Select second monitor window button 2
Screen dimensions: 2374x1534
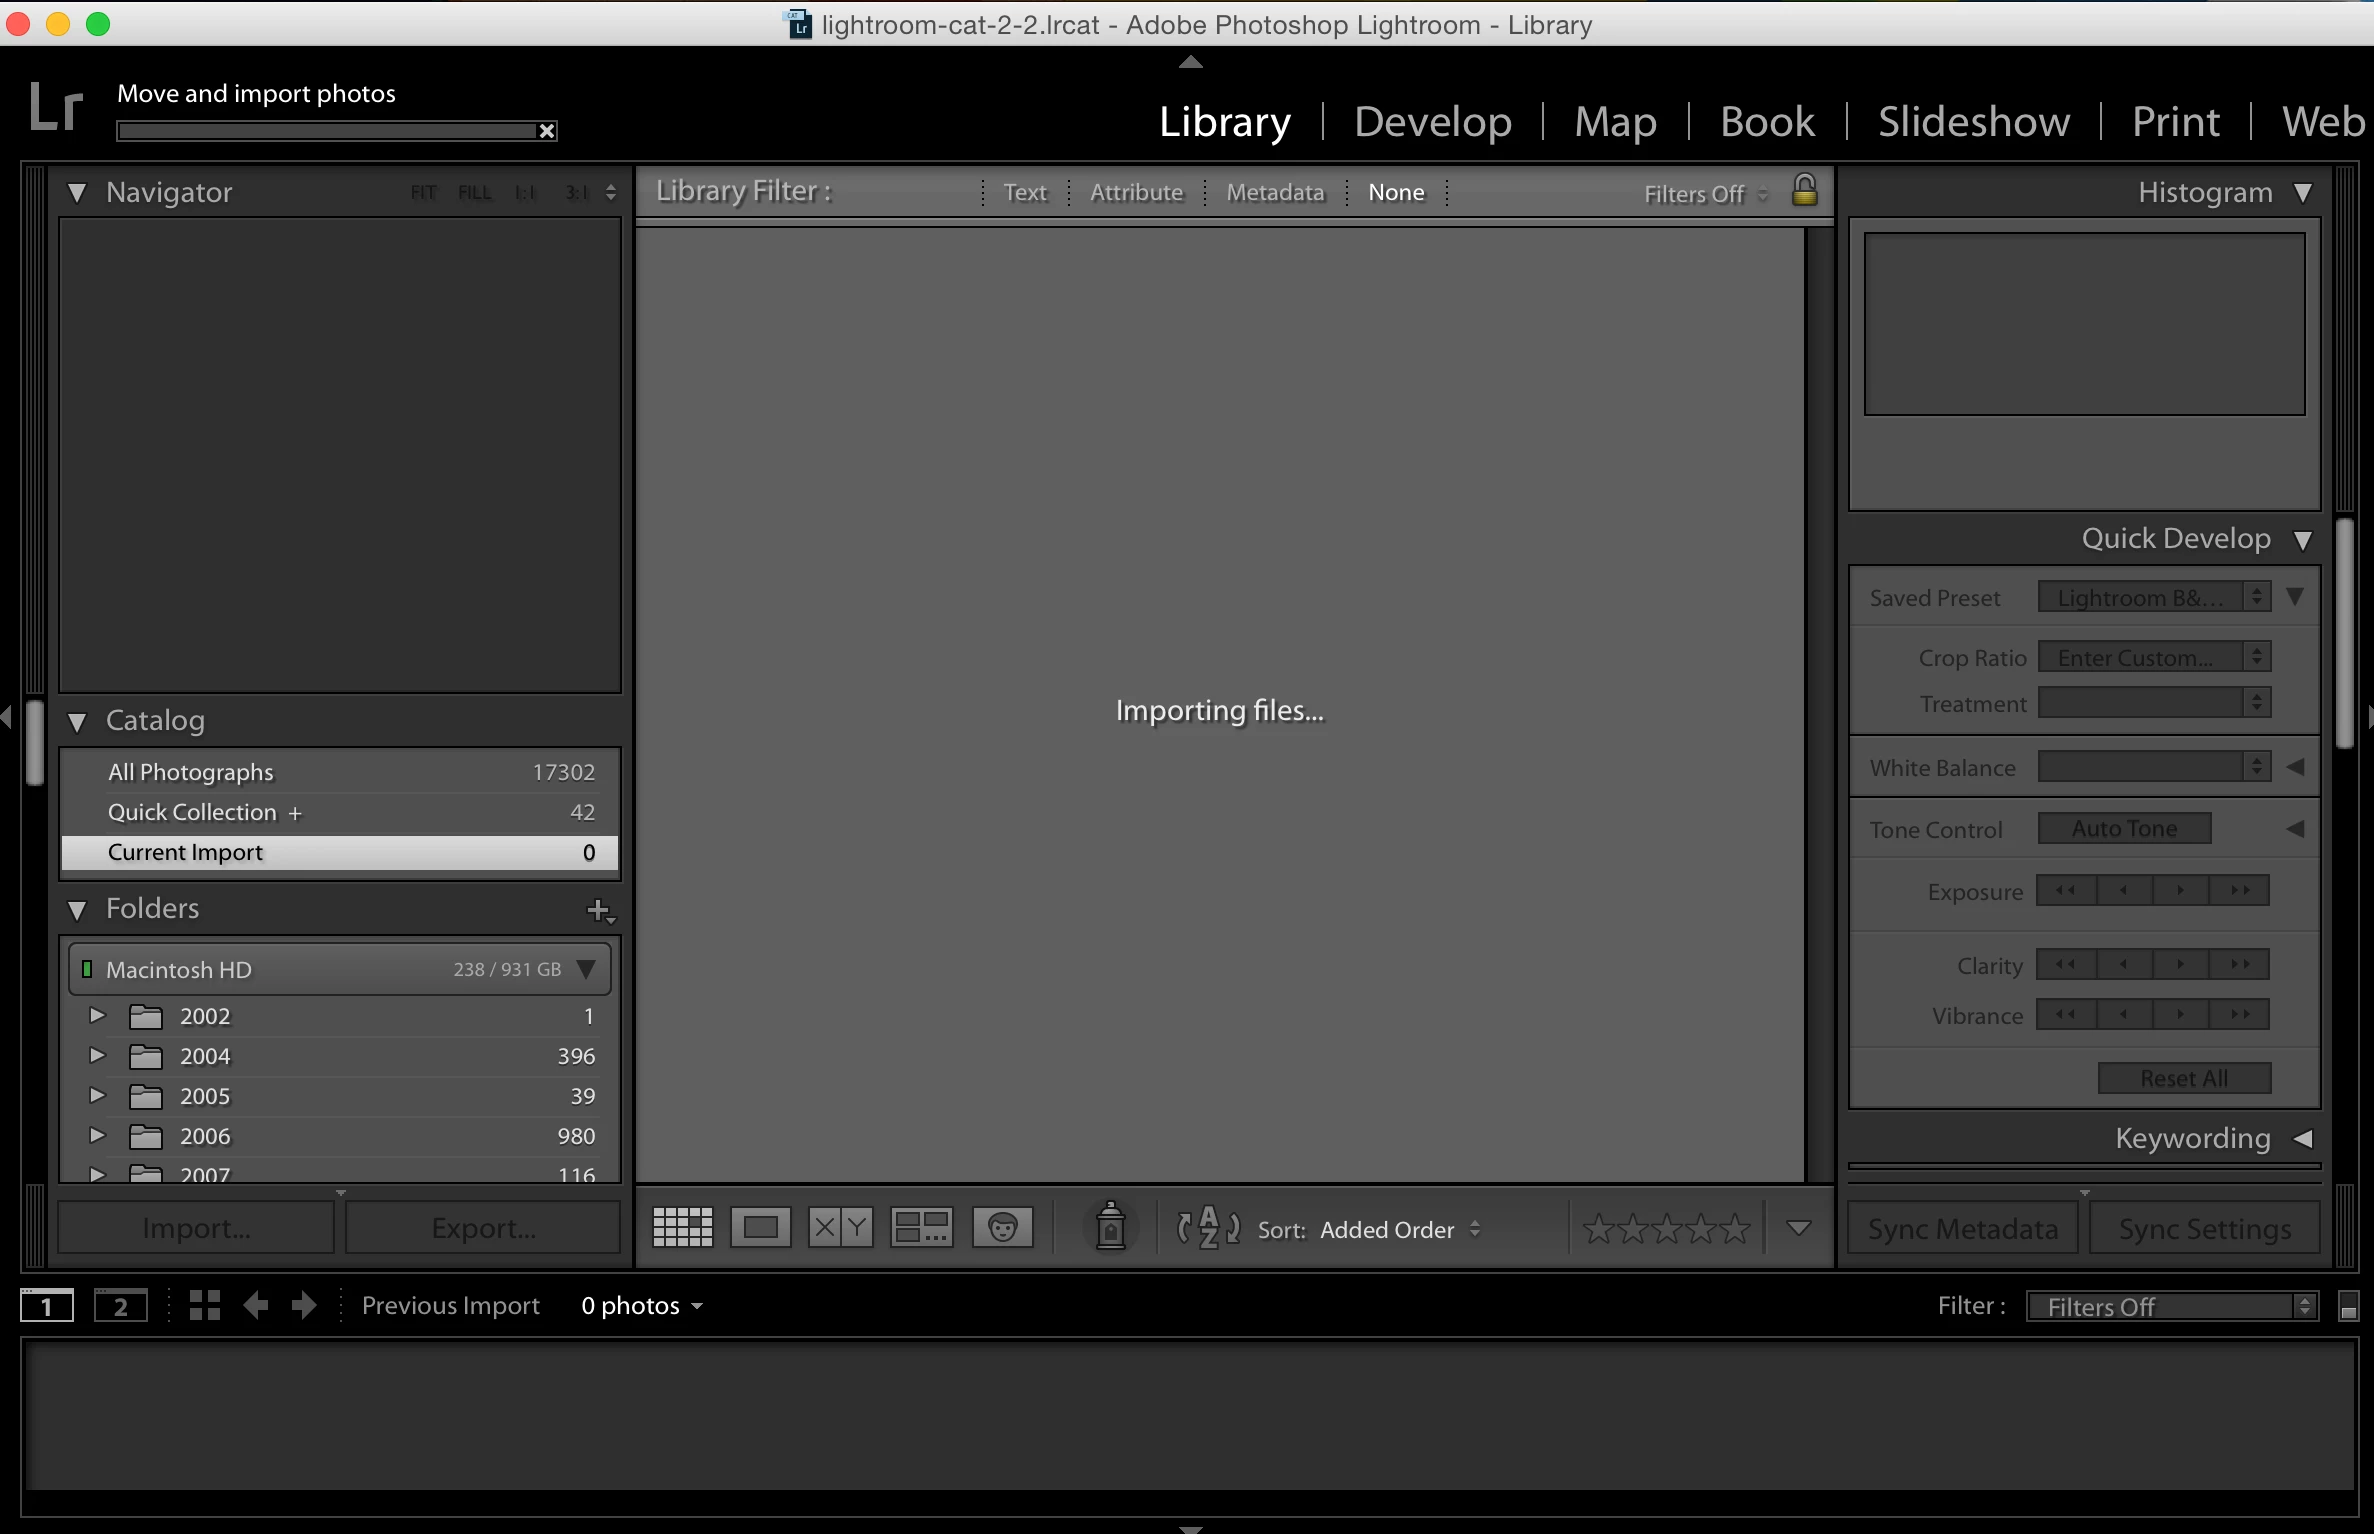coord(120,1306)
